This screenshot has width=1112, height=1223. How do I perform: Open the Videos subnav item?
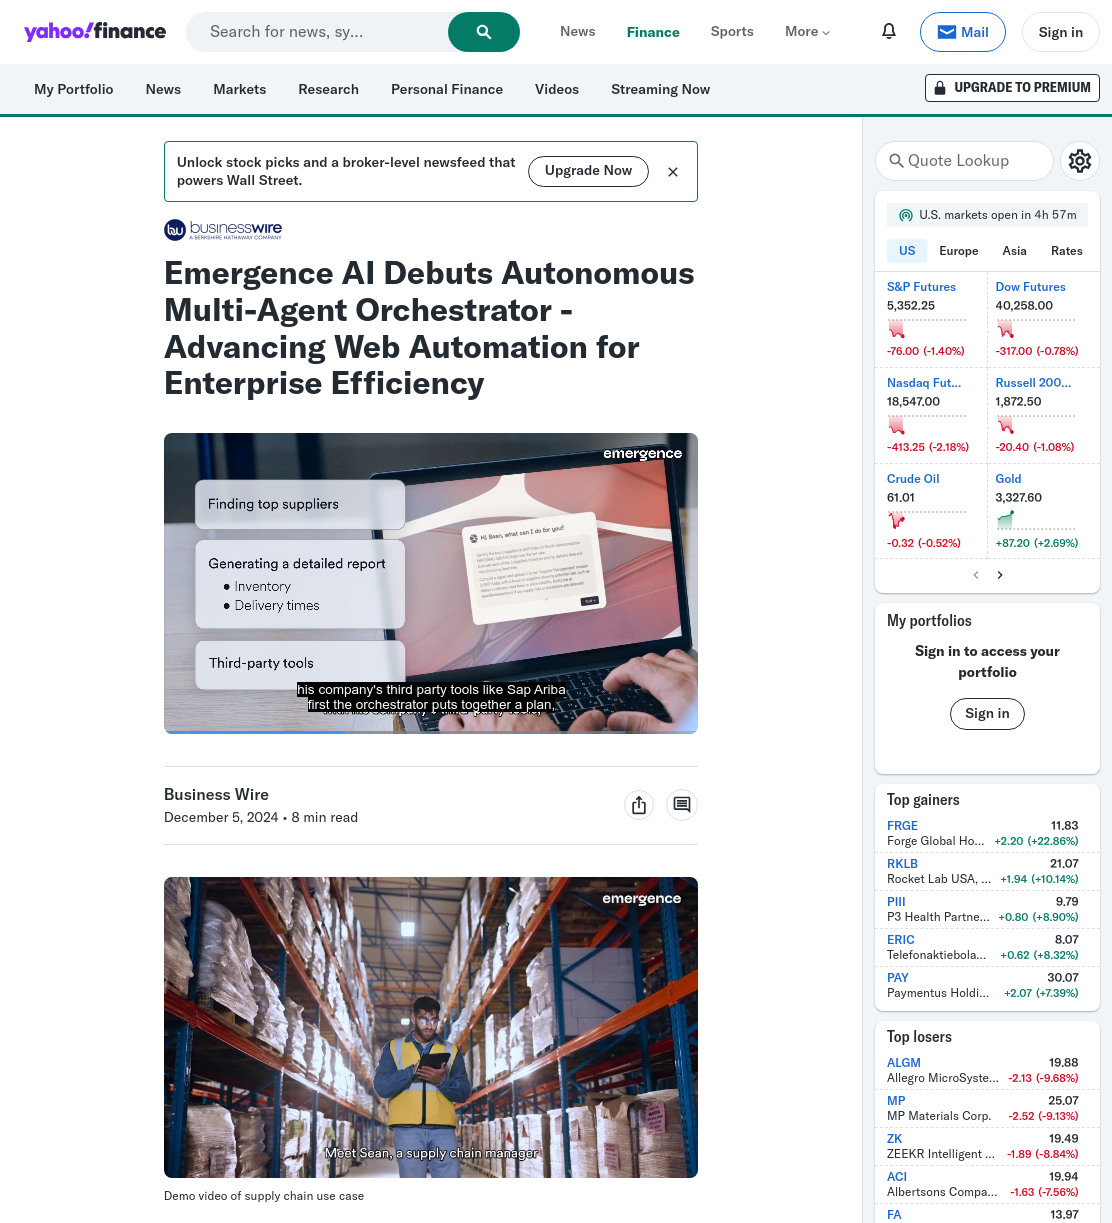coord(557,89)
